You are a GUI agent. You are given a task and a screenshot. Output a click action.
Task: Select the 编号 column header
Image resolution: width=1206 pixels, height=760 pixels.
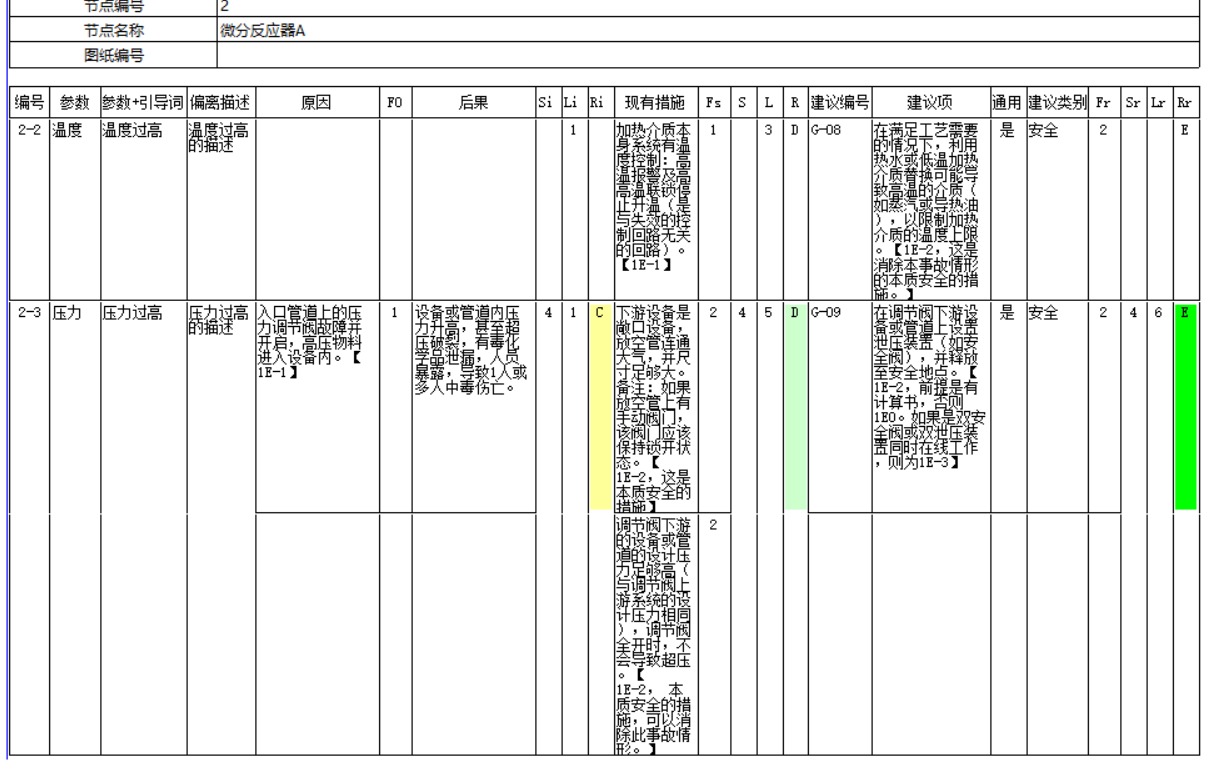click(x=29, y=104)
